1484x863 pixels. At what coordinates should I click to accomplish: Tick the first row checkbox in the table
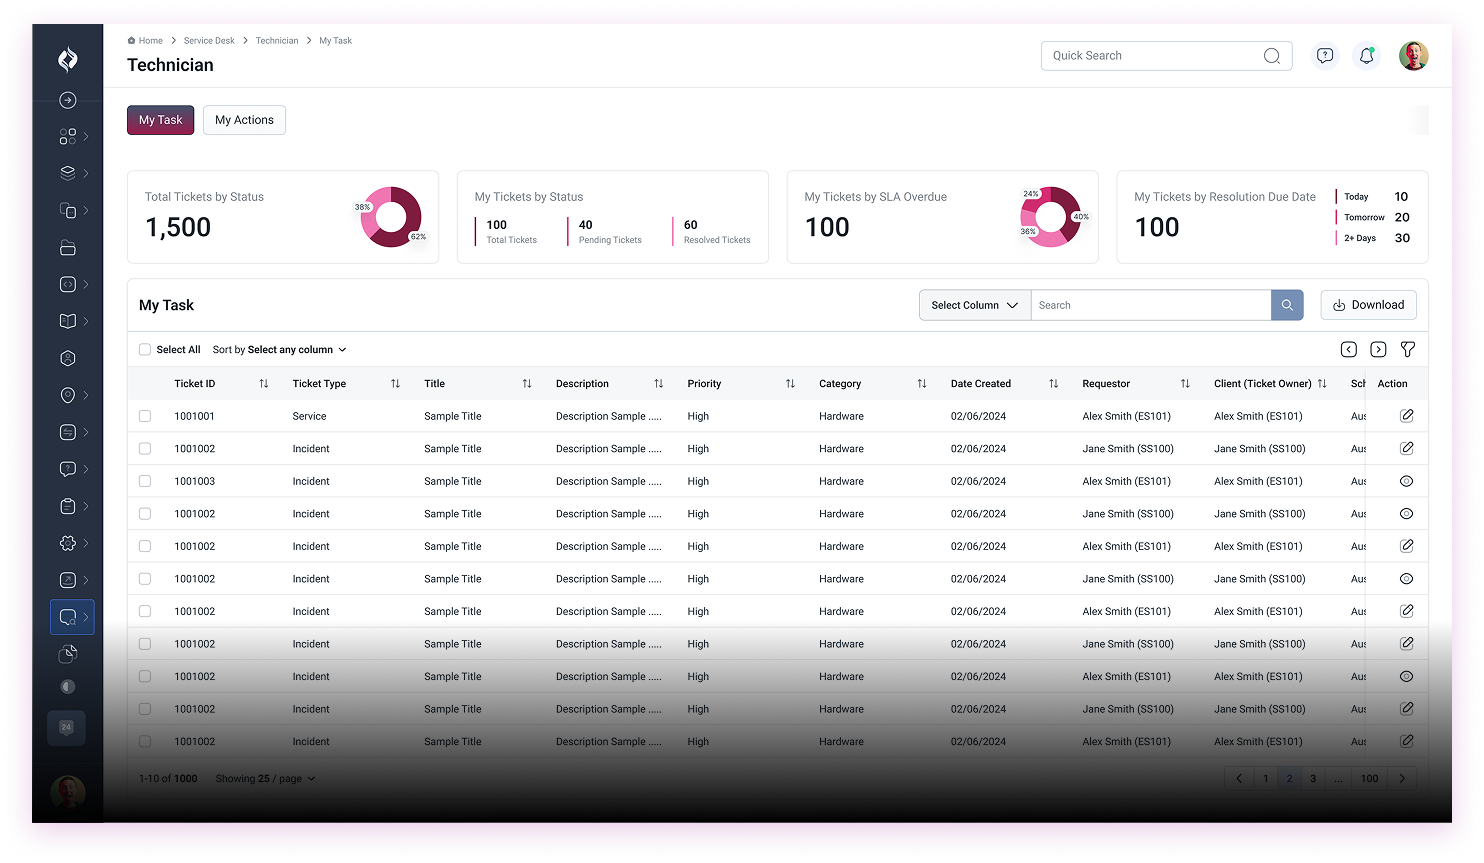tap(145, 415)
